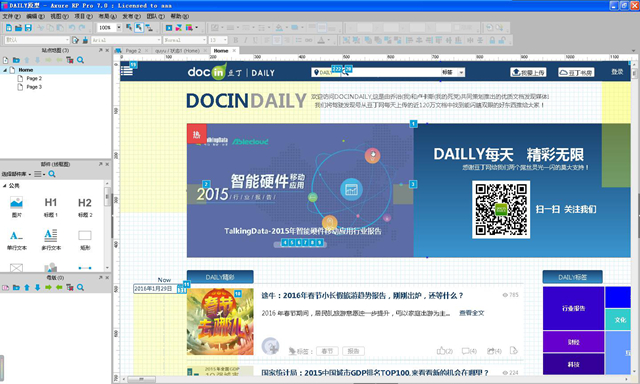Click the 科技 dark purple tag tile

tap(573, 364)
